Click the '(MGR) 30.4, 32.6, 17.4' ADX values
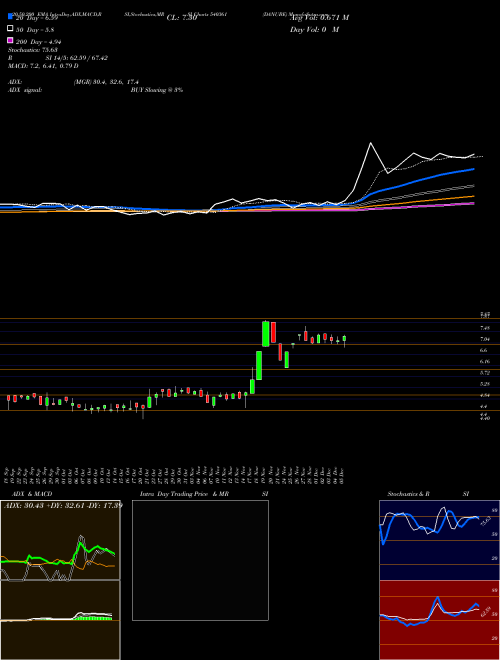This screenshot has height=660, width=500. [x=106, y=82]
